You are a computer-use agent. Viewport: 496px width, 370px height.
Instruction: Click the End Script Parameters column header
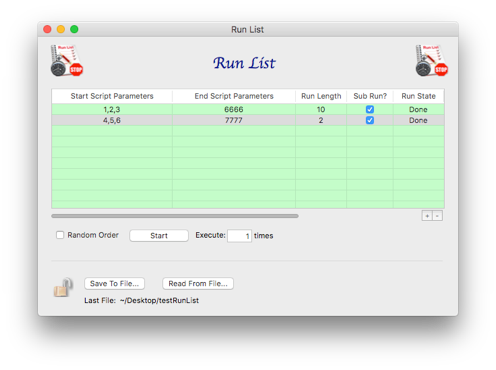click(x=234, y=96)
